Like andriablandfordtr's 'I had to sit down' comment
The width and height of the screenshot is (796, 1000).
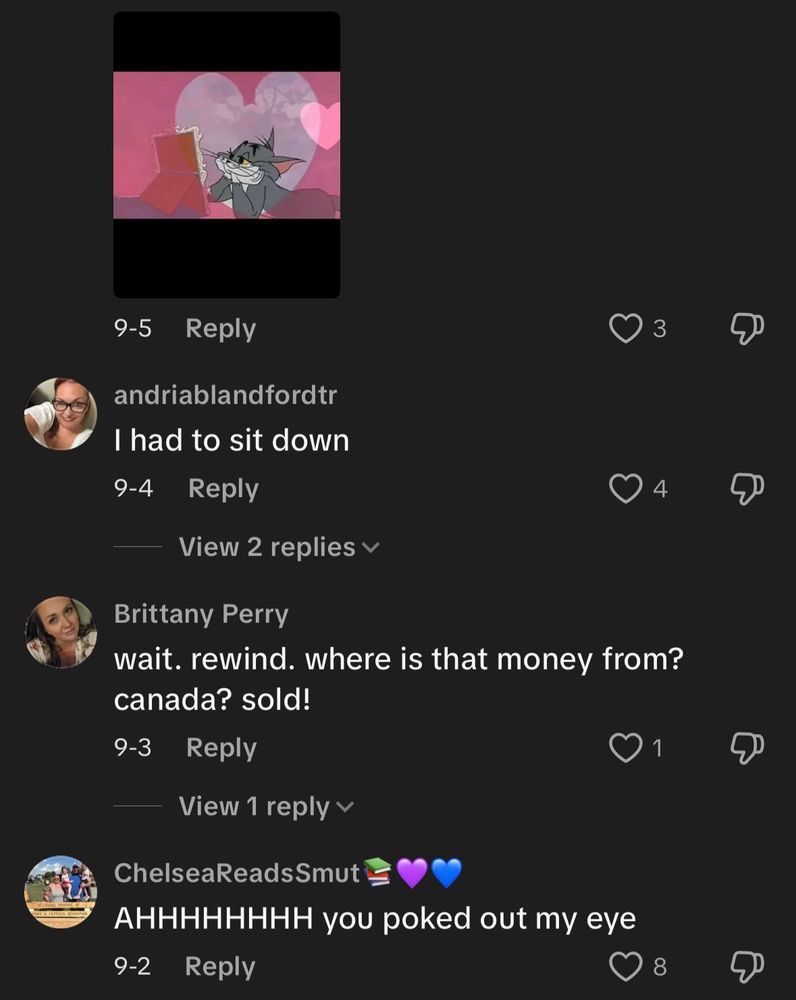click(626, 489)
